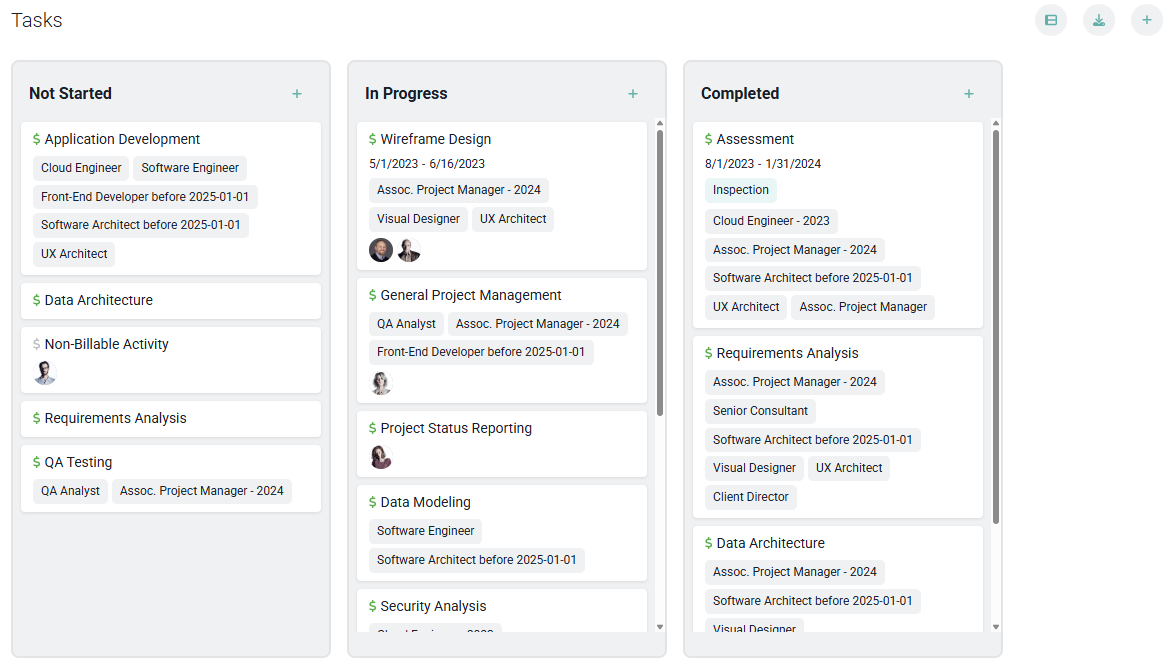The height and width of the screenshot is (668, 1168).
Task: Click the Inspection tag on Assessment card
Action: pos(741,190)
